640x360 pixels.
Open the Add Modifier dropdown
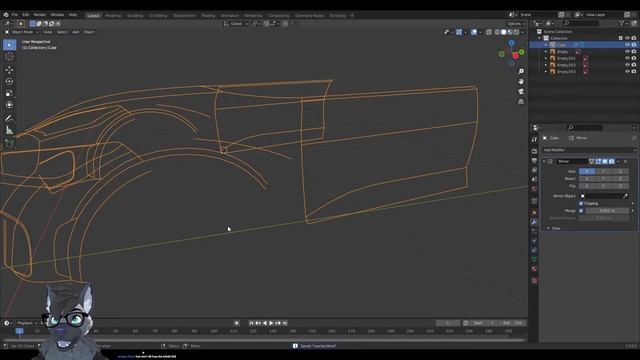click(x=589, y=150)
